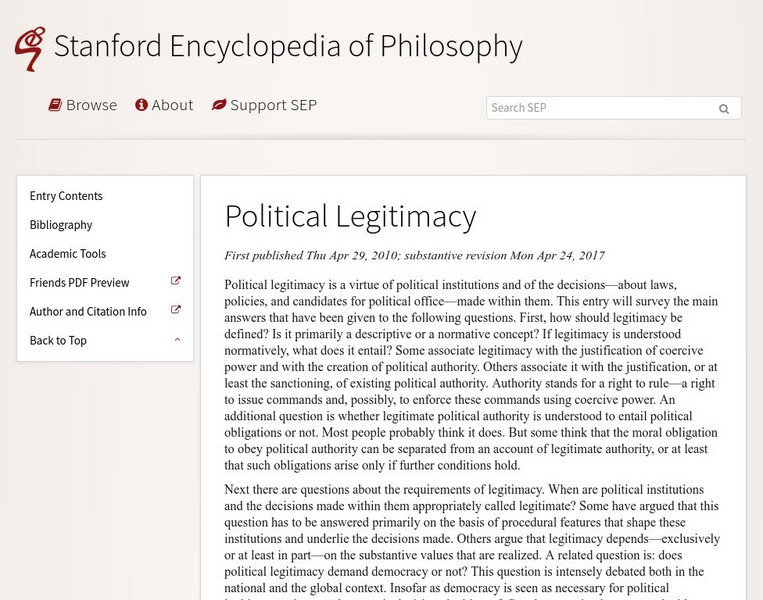Go to Entry Contents section
Image resolution: width=763 pixels, height=600 pixels.
click(66, 196)
